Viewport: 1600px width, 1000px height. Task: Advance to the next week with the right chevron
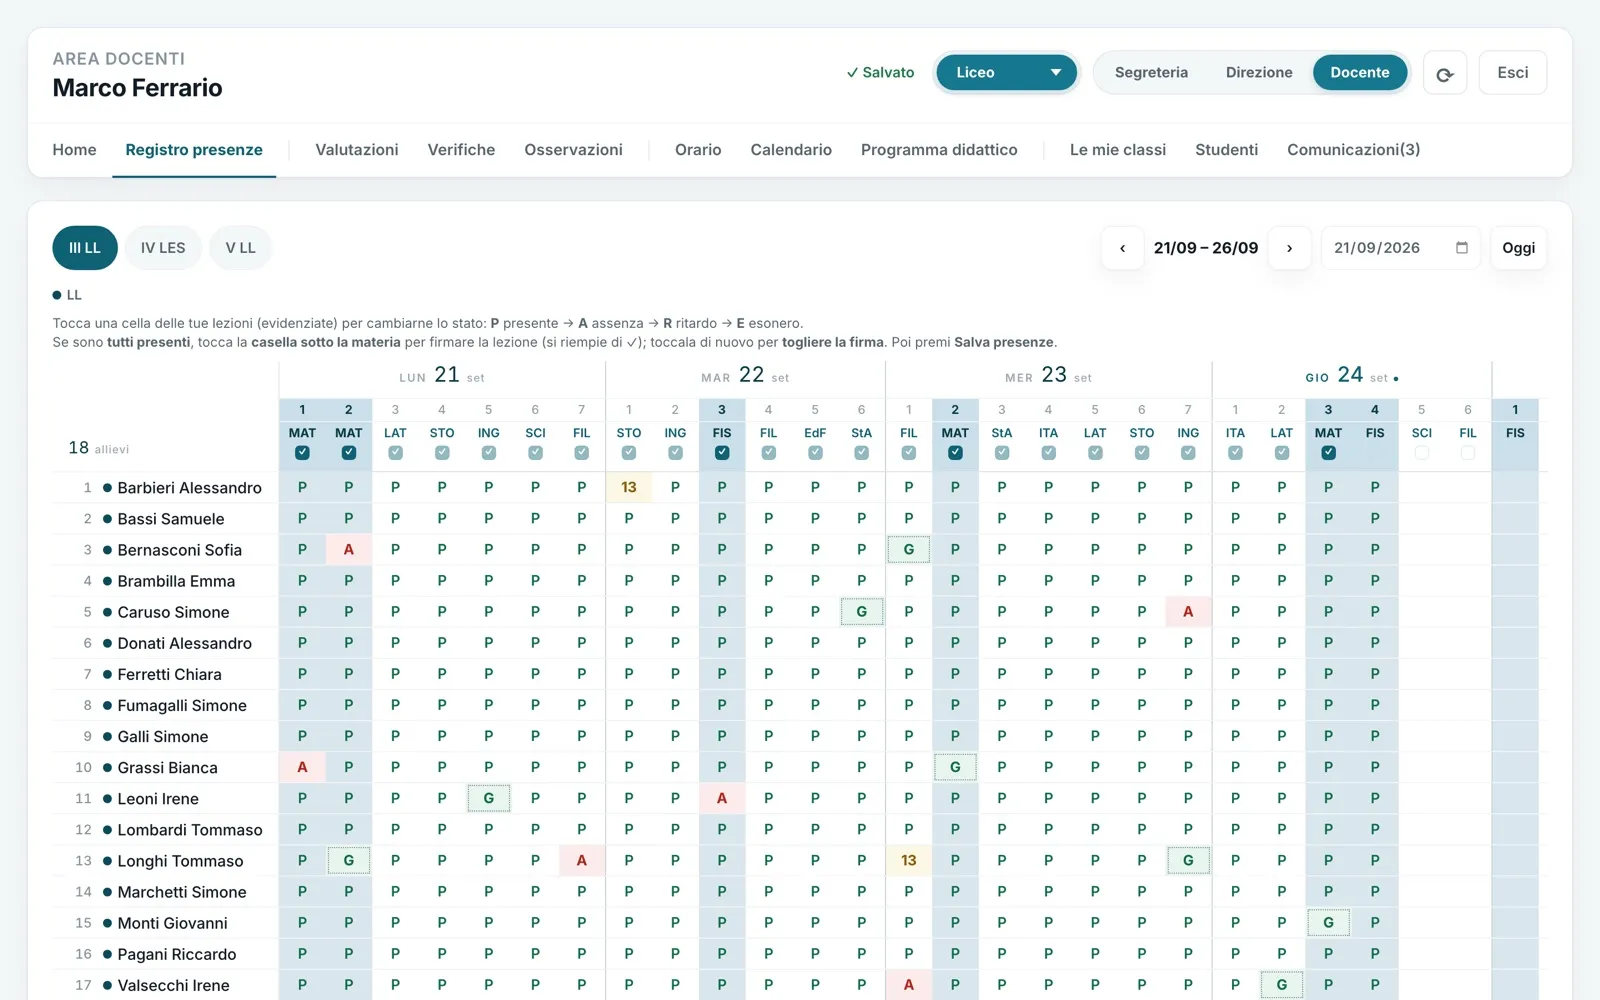[x=1289, y=248]
